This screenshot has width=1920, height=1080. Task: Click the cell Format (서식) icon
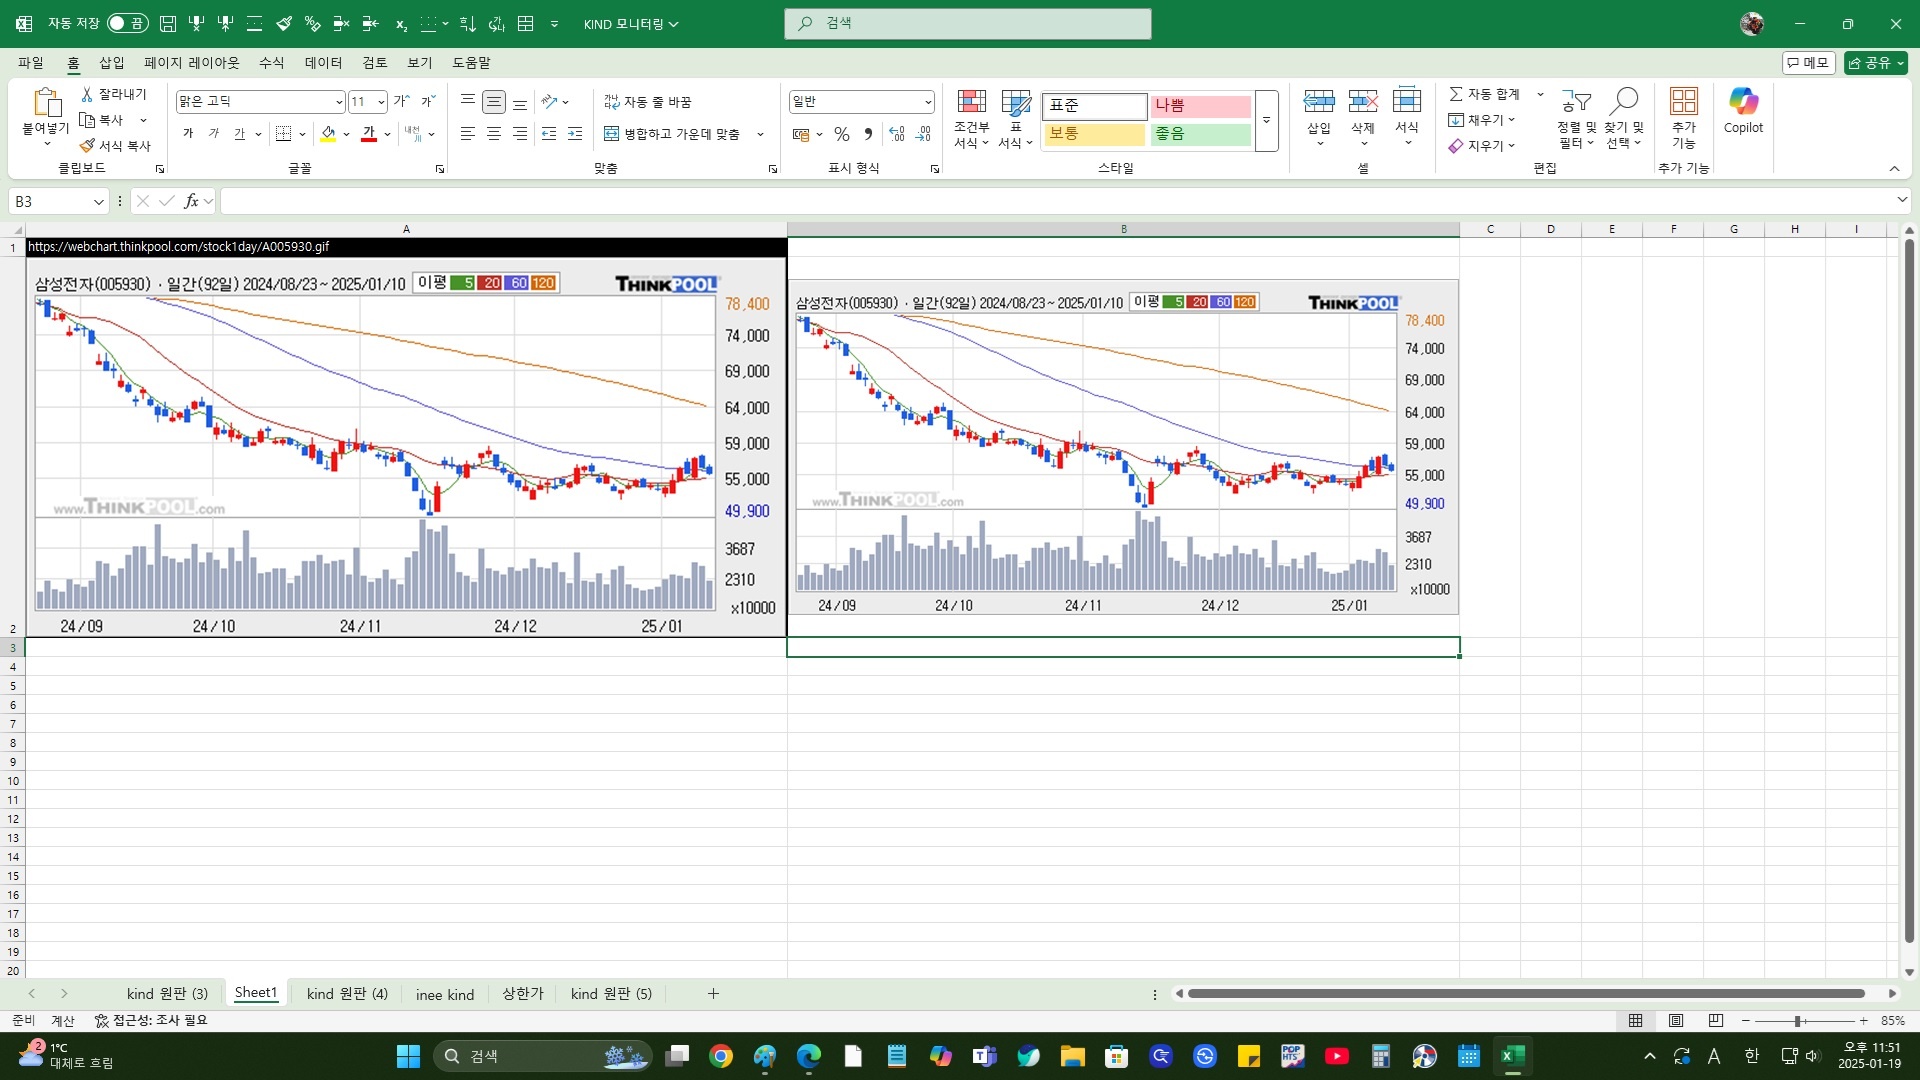point(1407,100)
